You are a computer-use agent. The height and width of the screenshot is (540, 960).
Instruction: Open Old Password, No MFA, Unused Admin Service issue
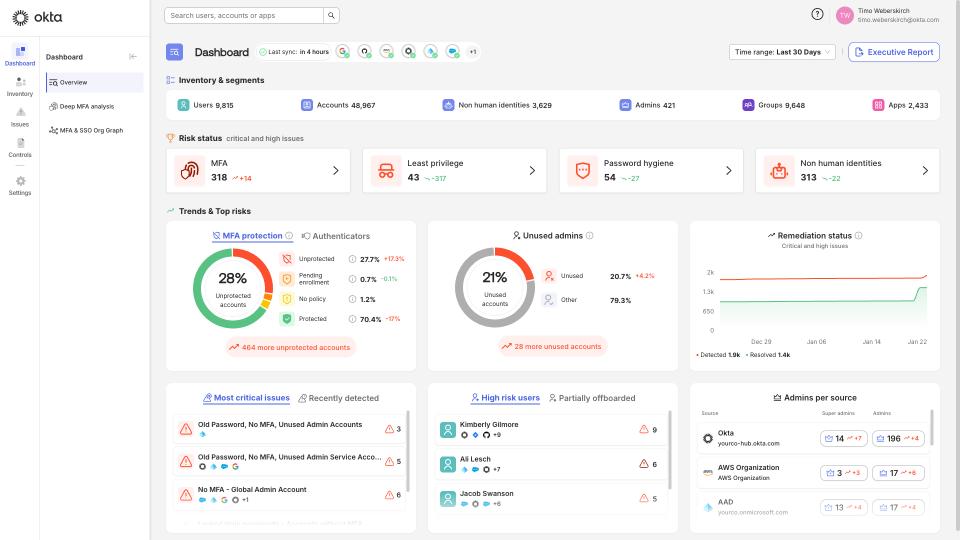tap(288, 462)
